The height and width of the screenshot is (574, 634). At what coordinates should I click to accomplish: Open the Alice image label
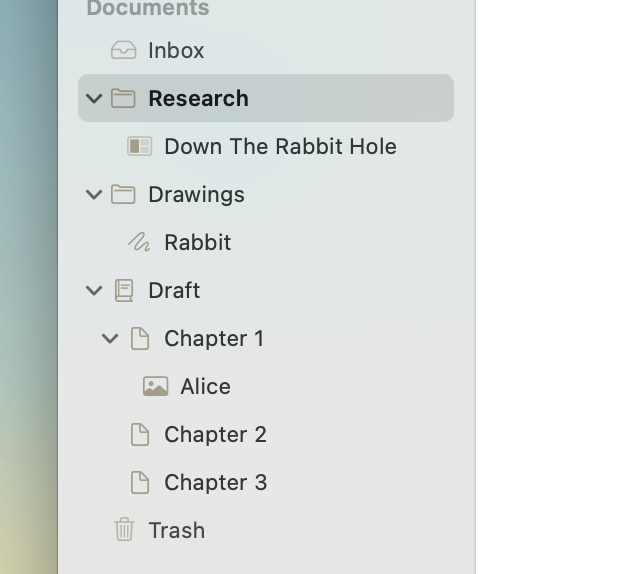pos(205,386)
